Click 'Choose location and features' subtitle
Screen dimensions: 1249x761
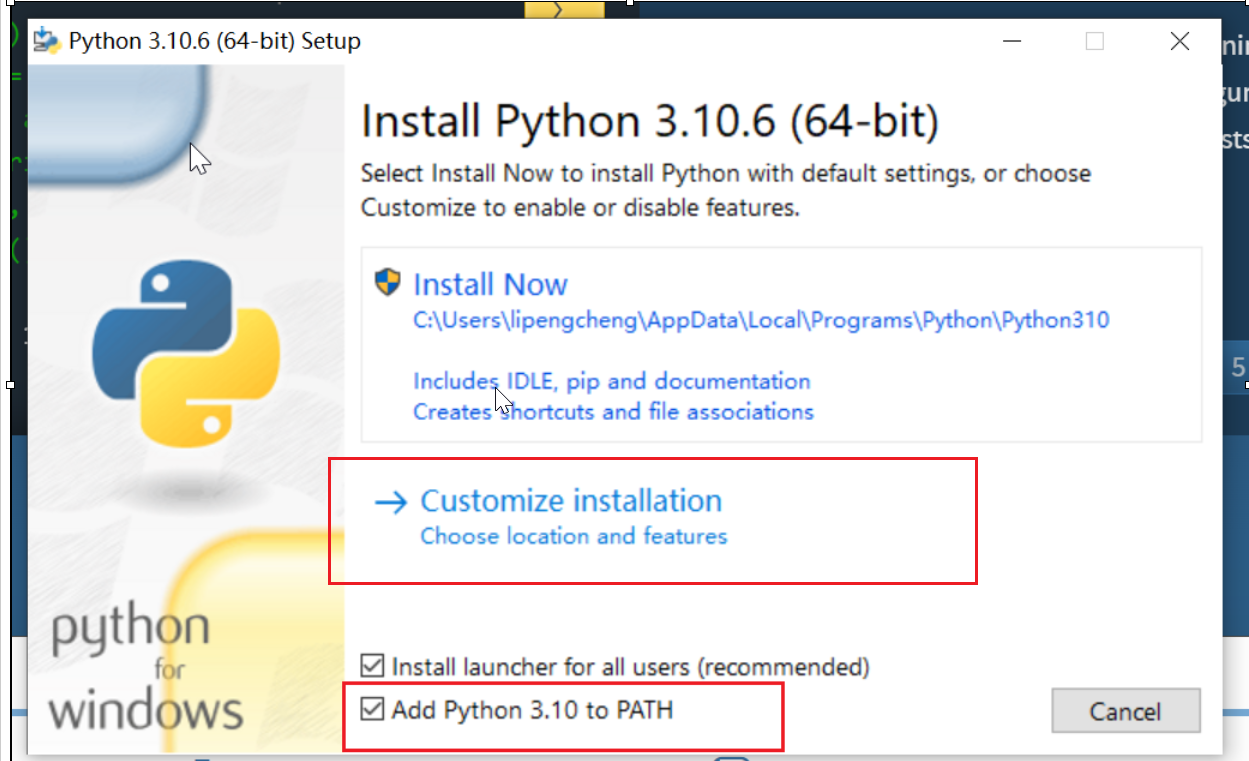573,537
